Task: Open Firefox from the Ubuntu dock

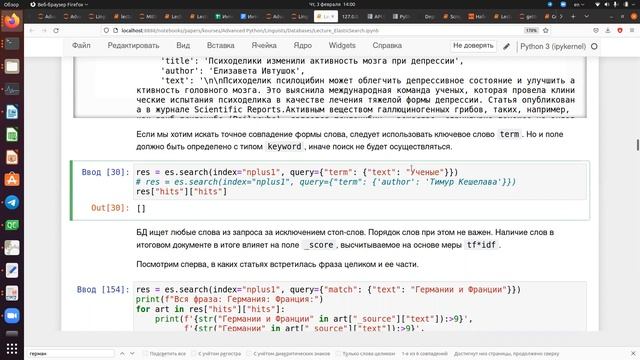Action: point(12,20)
